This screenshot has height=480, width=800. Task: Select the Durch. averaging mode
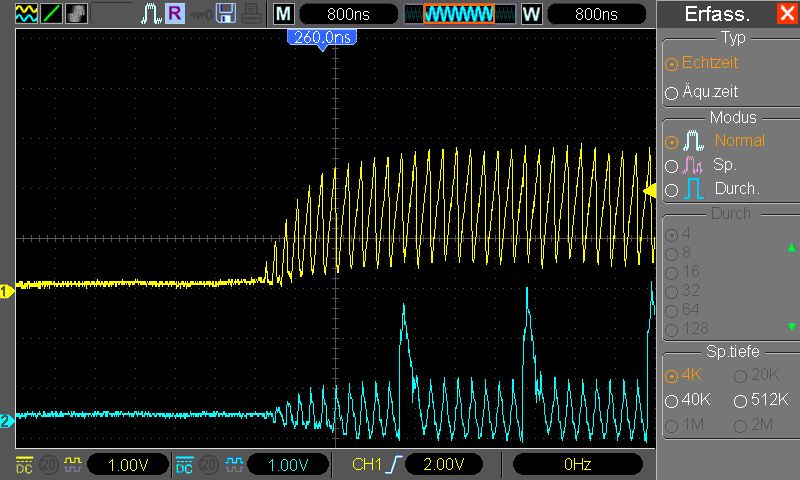coord(714,188)
